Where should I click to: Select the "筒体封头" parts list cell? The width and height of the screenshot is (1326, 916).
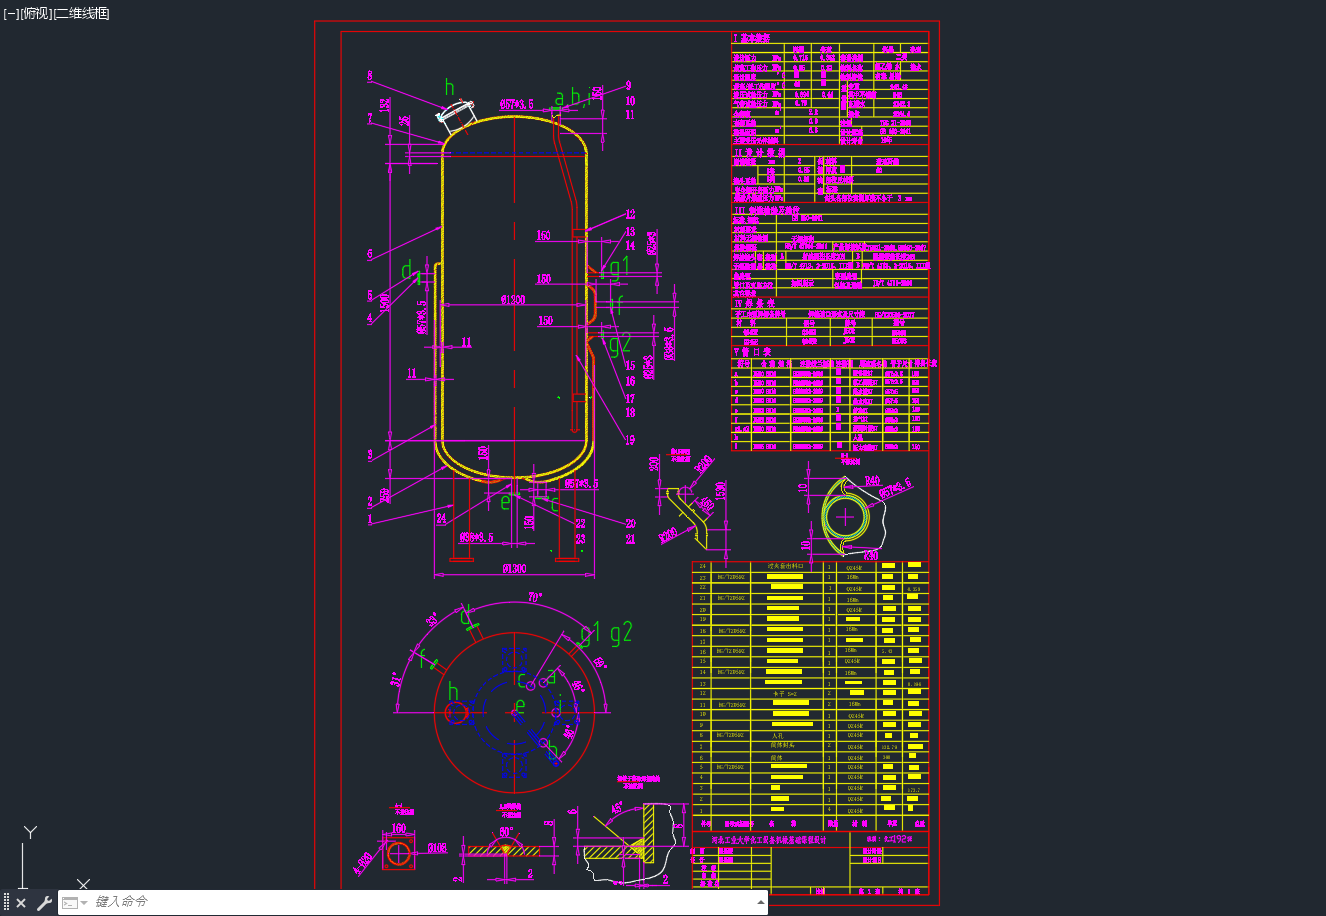pos(785,746)
